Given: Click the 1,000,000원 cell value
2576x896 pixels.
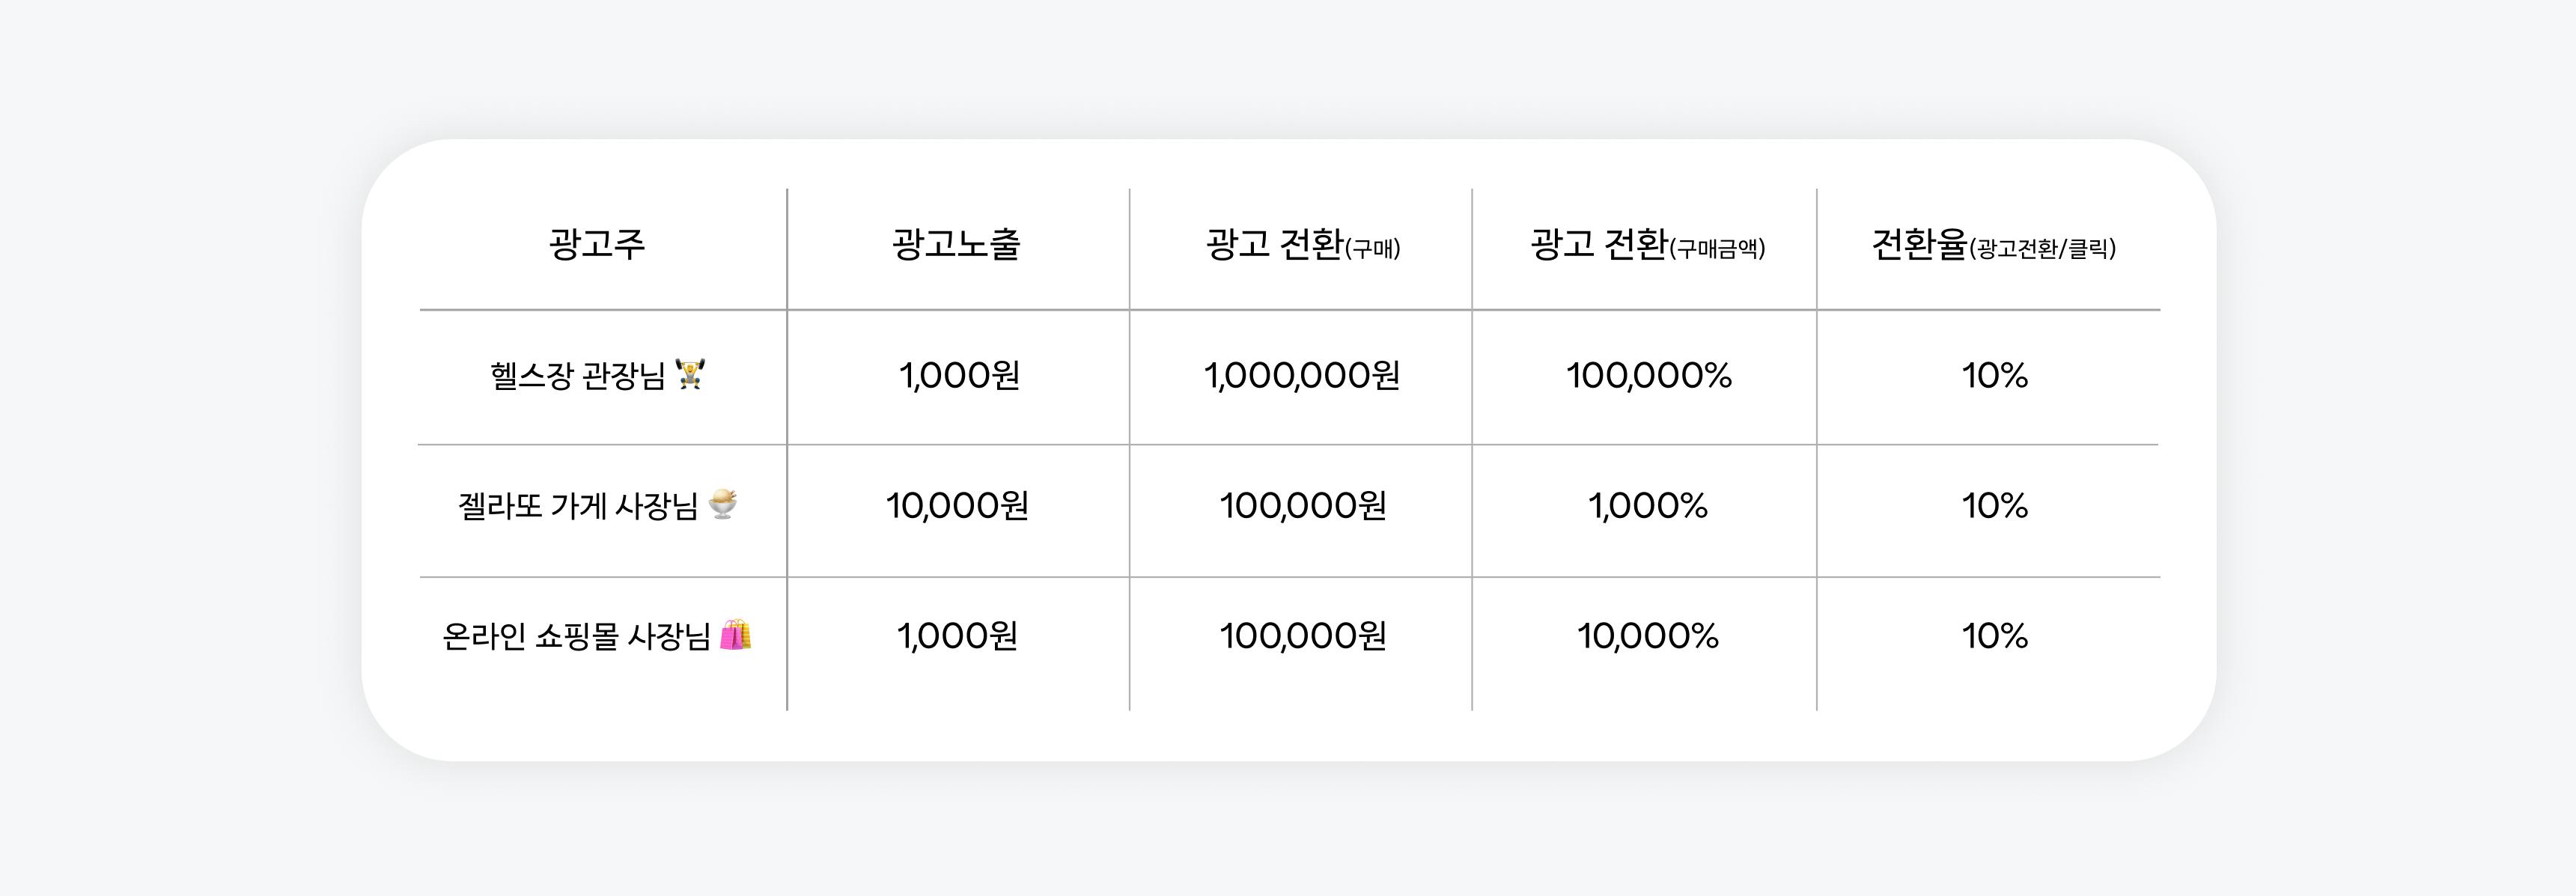Looking at the screenshot, I should pyautogui.click(x=1302, y=376).
